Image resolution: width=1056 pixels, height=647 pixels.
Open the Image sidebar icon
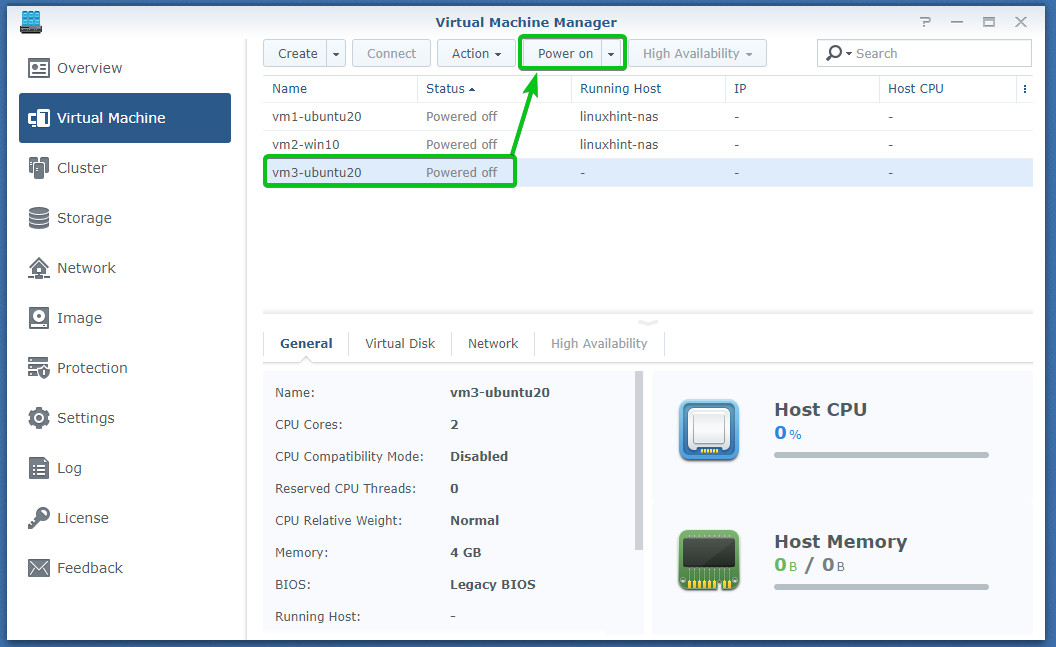[39, 318]
